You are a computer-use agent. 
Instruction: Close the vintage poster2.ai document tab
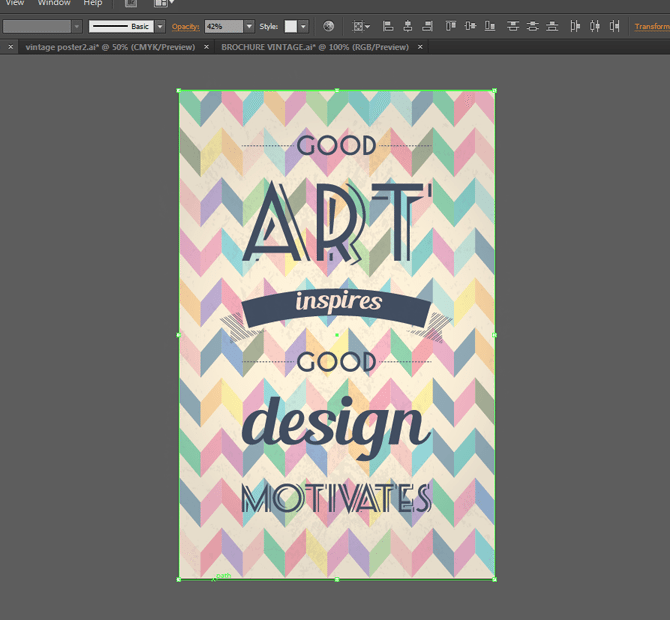click(11, 47)
